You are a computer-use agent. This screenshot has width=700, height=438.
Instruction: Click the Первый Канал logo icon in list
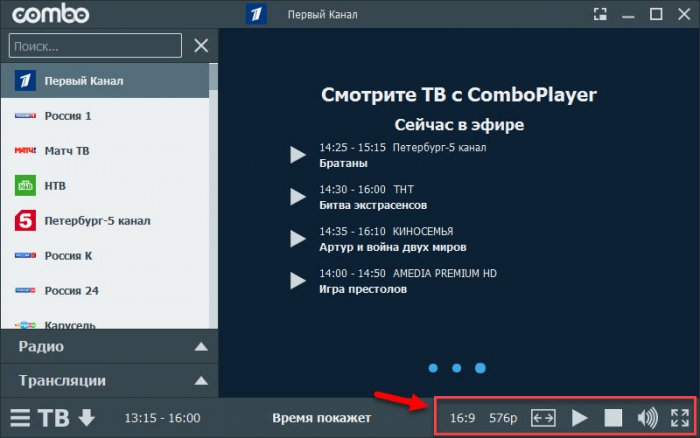coord(25,81)
